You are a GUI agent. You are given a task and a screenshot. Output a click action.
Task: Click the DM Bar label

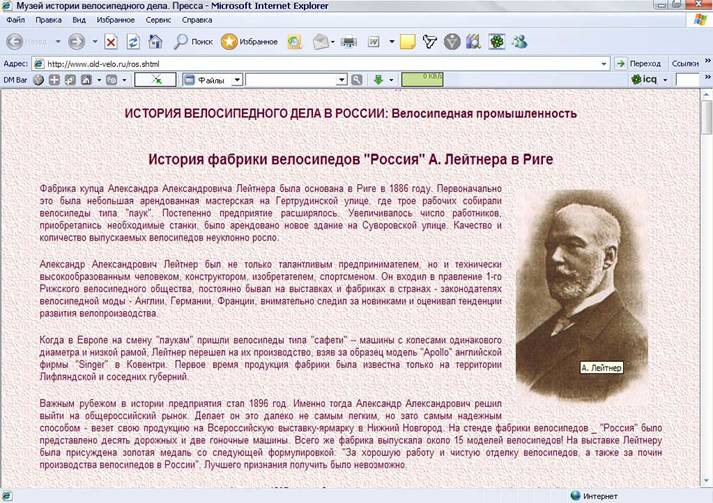(15, 80)
